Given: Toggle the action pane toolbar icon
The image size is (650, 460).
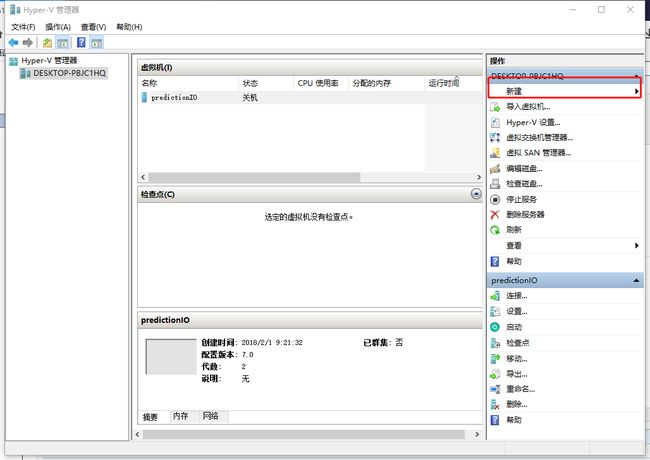Looking at the screenshot, I should pyautogui.click(x=97, y=42).
